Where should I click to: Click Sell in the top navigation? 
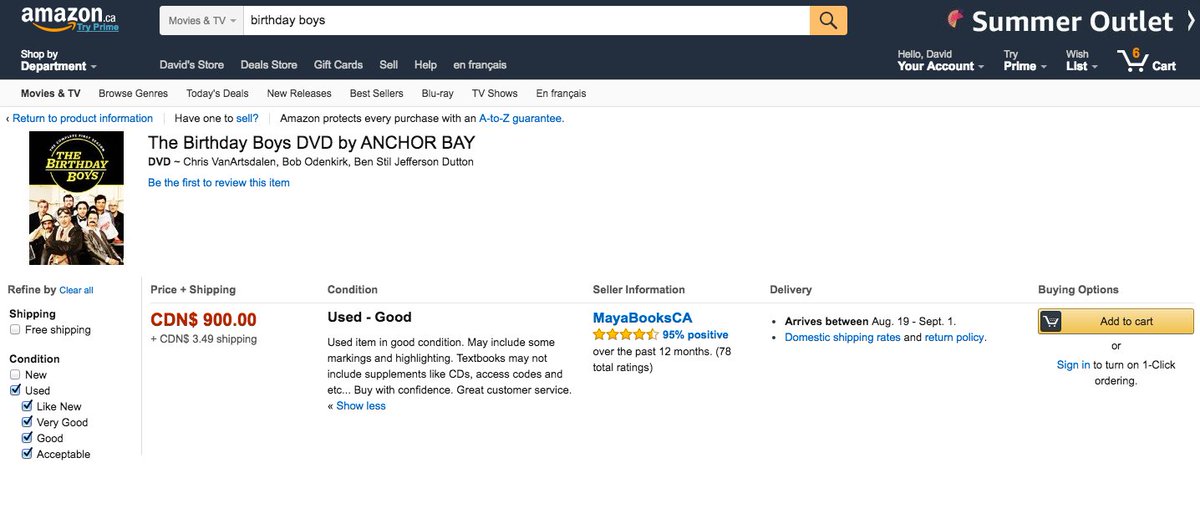(x=389, y=65)
